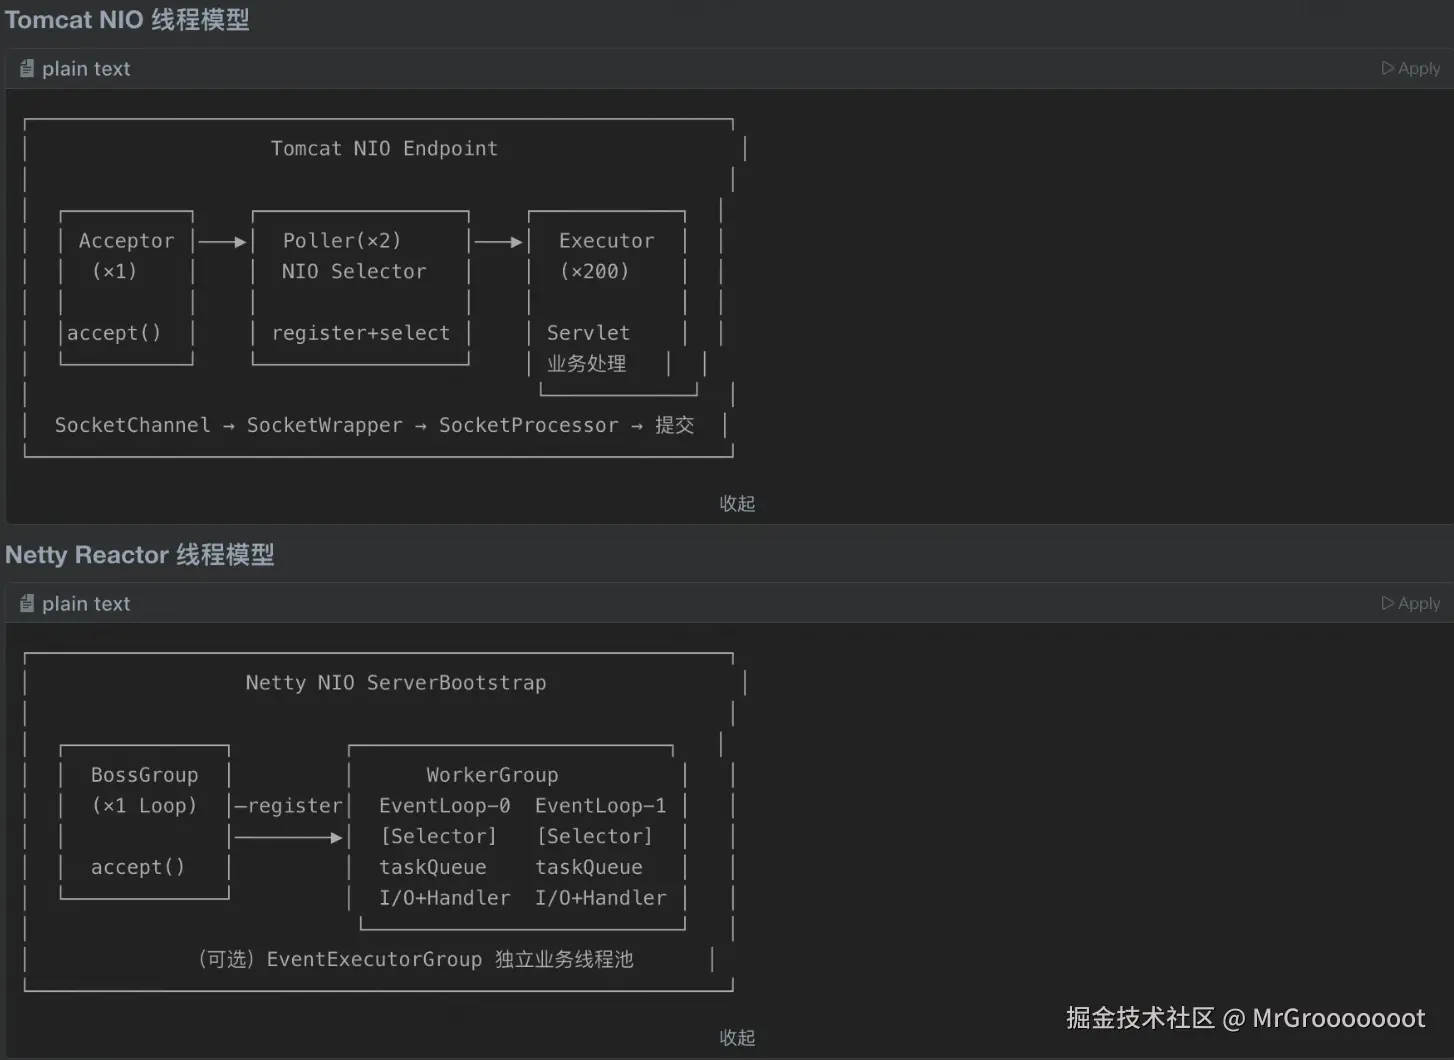Click the "Netty Reactor 线程模型" heading
This screenshot has height=1060, width=1454.
click(x=140, y=555)
